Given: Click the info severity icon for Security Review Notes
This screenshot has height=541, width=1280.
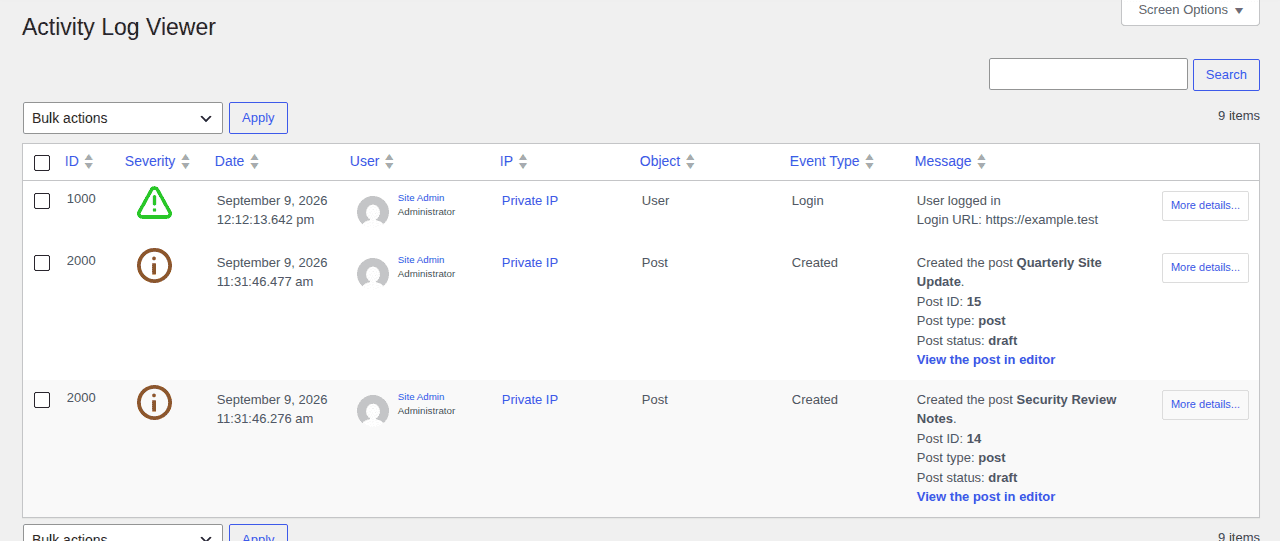Looking at the screenshot, I should coord(154,402).
